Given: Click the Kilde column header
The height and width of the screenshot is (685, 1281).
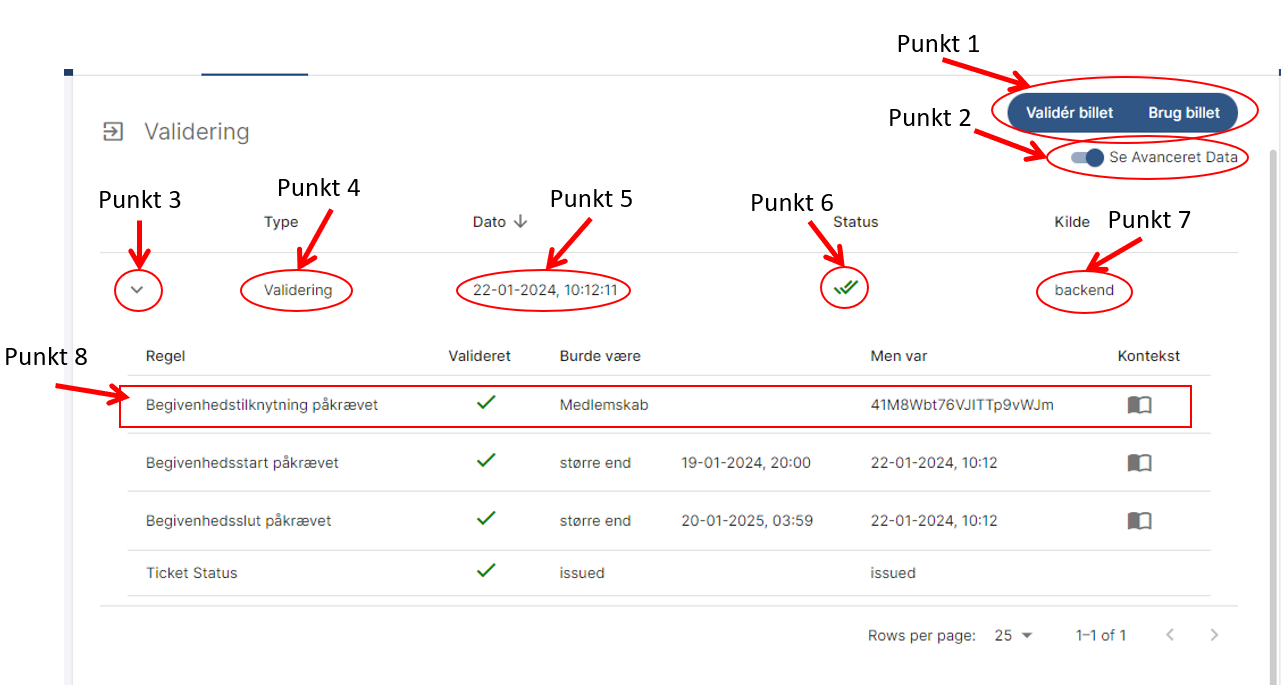Looking at the screenshot, I should click(1072, 222).
